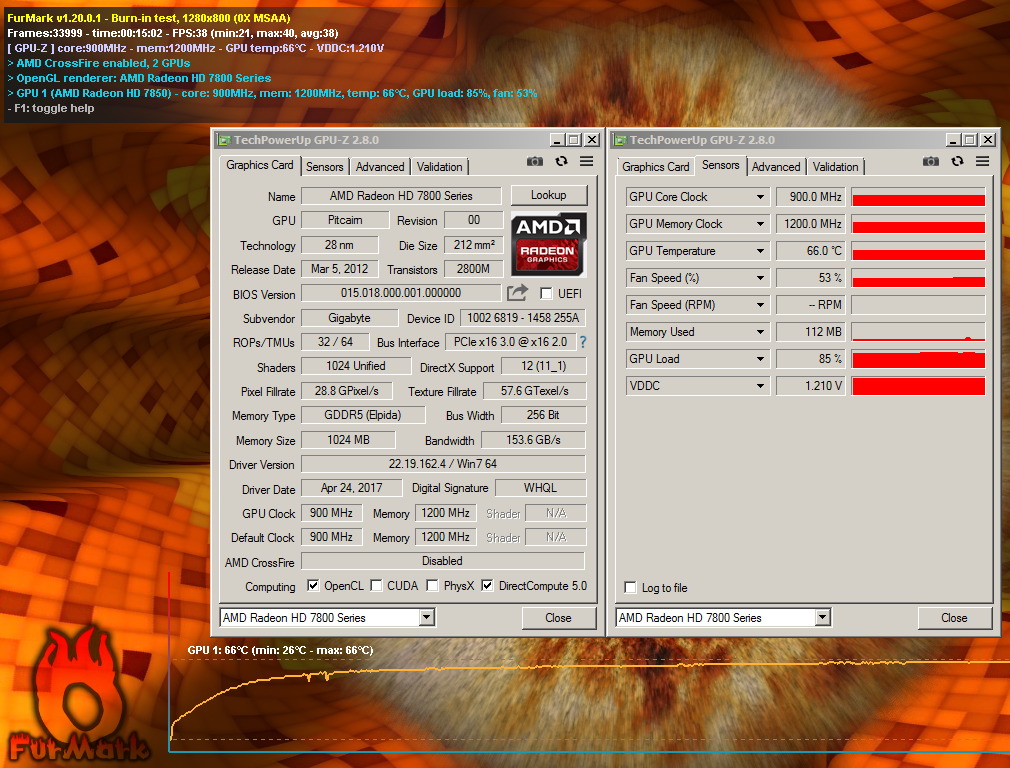Viewport: 1010px width, 768px height.
Task: Click the GPU-Z title bar icon in Sensors window
Action: [x=620, y=140]
